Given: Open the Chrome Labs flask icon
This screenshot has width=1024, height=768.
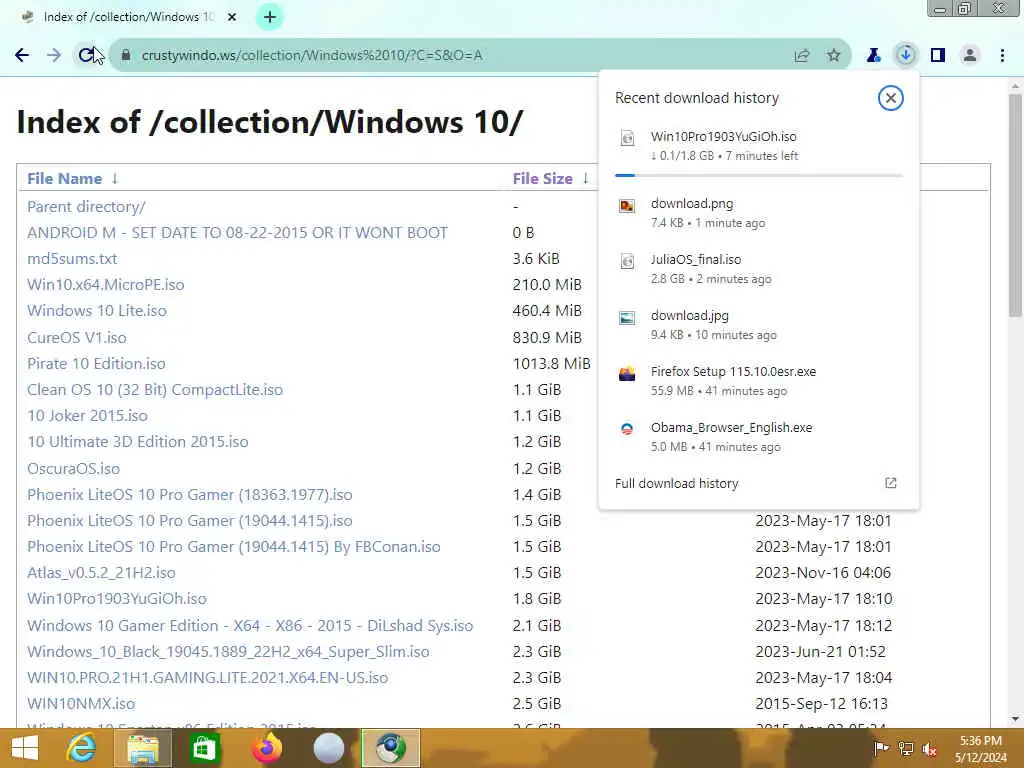Looking at the screenshot, I should point(874,56).
